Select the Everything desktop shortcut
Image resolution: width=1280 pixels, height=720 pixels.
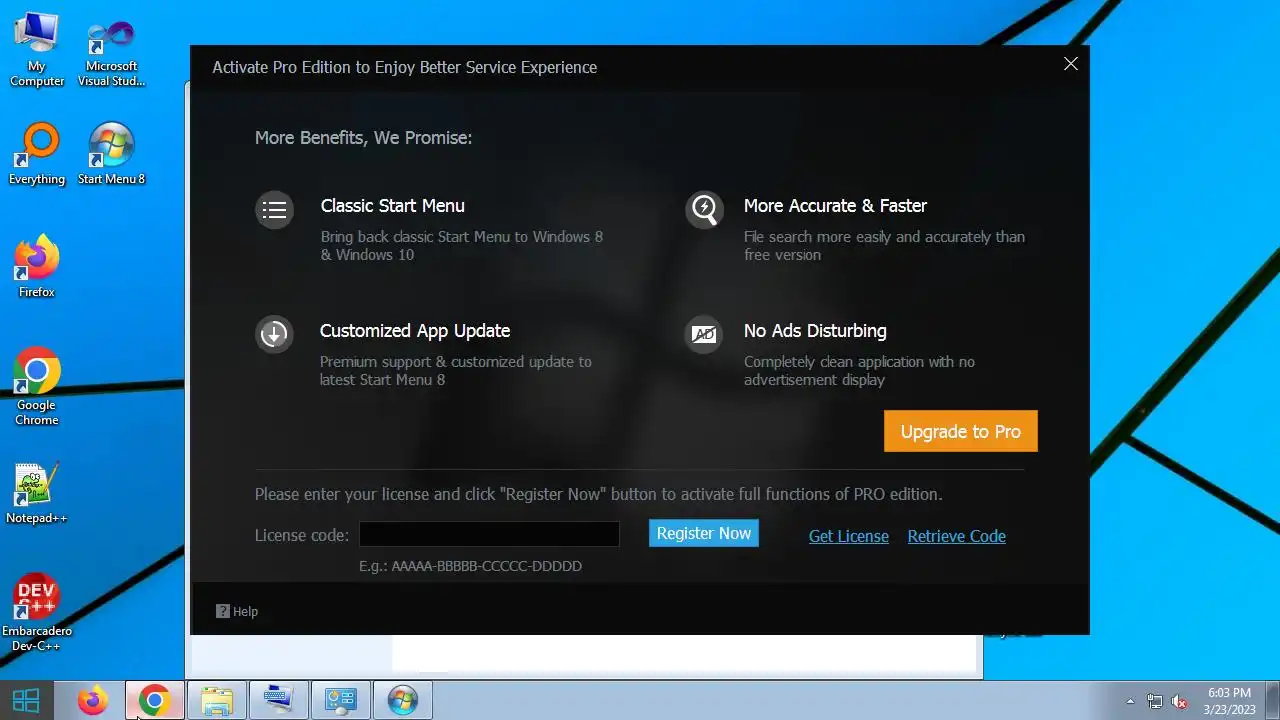37,154
